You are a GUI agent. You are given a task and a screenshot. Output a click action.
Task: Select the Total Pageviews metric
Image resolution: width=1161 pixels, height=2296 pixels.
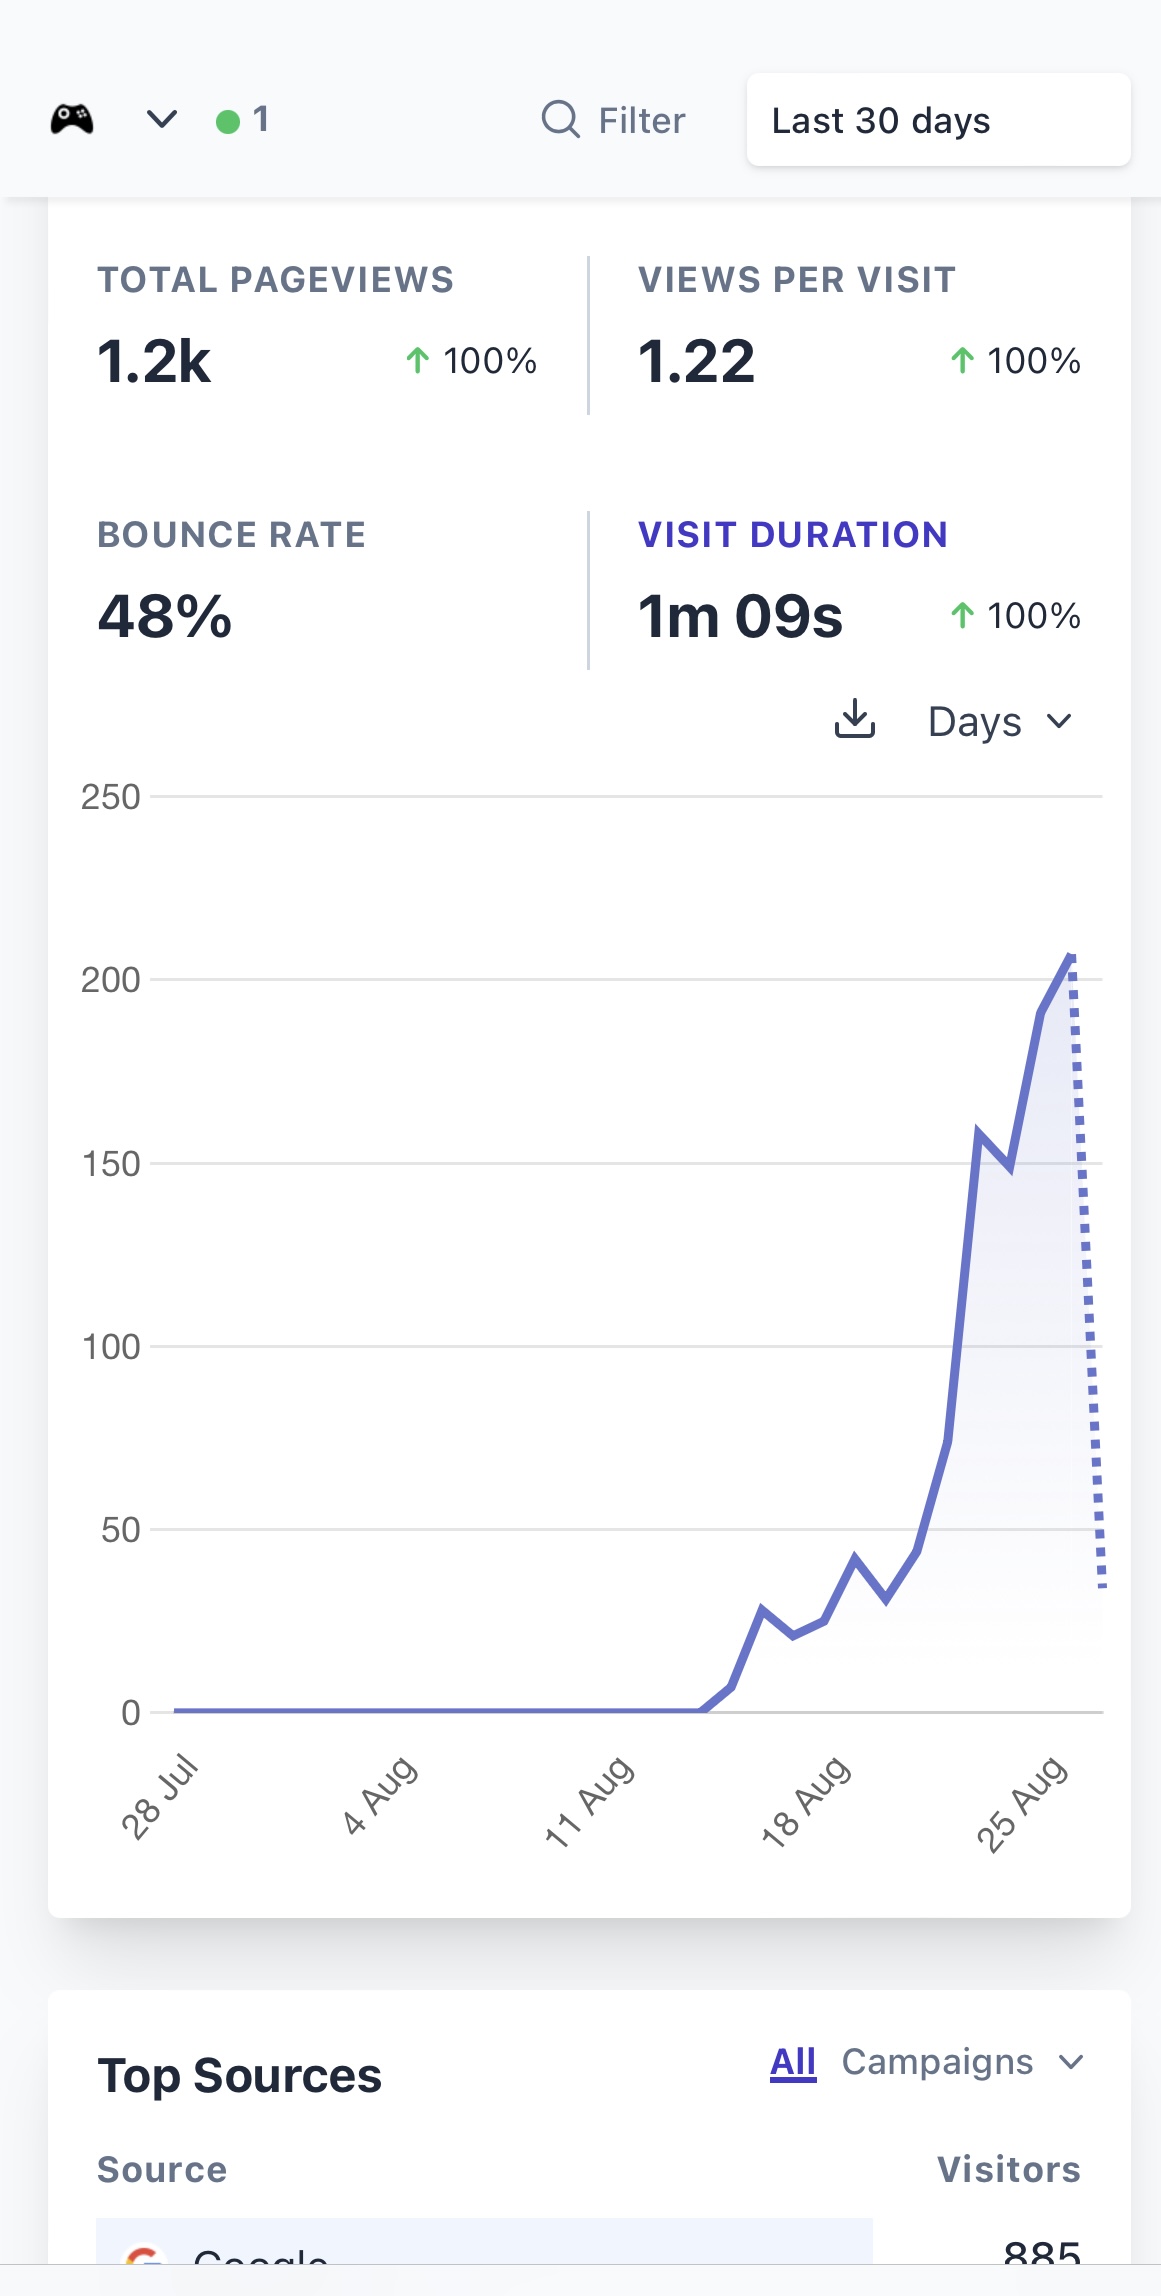click(x=317, y=326)
